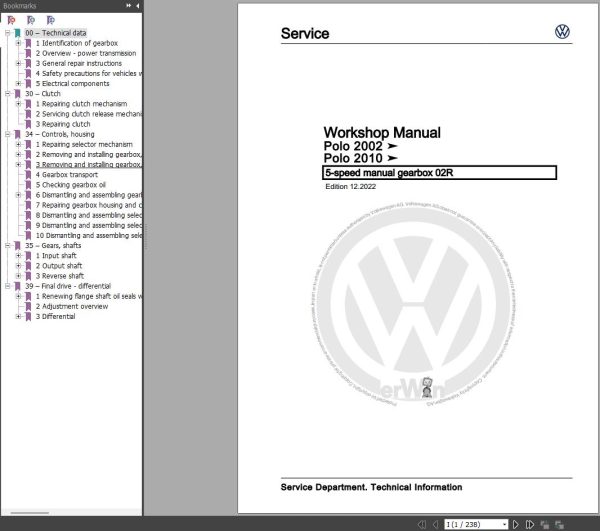Click the '5-speed manual gearbox 02R' title box
Viewport: 600px width, 531px height.
439,173
